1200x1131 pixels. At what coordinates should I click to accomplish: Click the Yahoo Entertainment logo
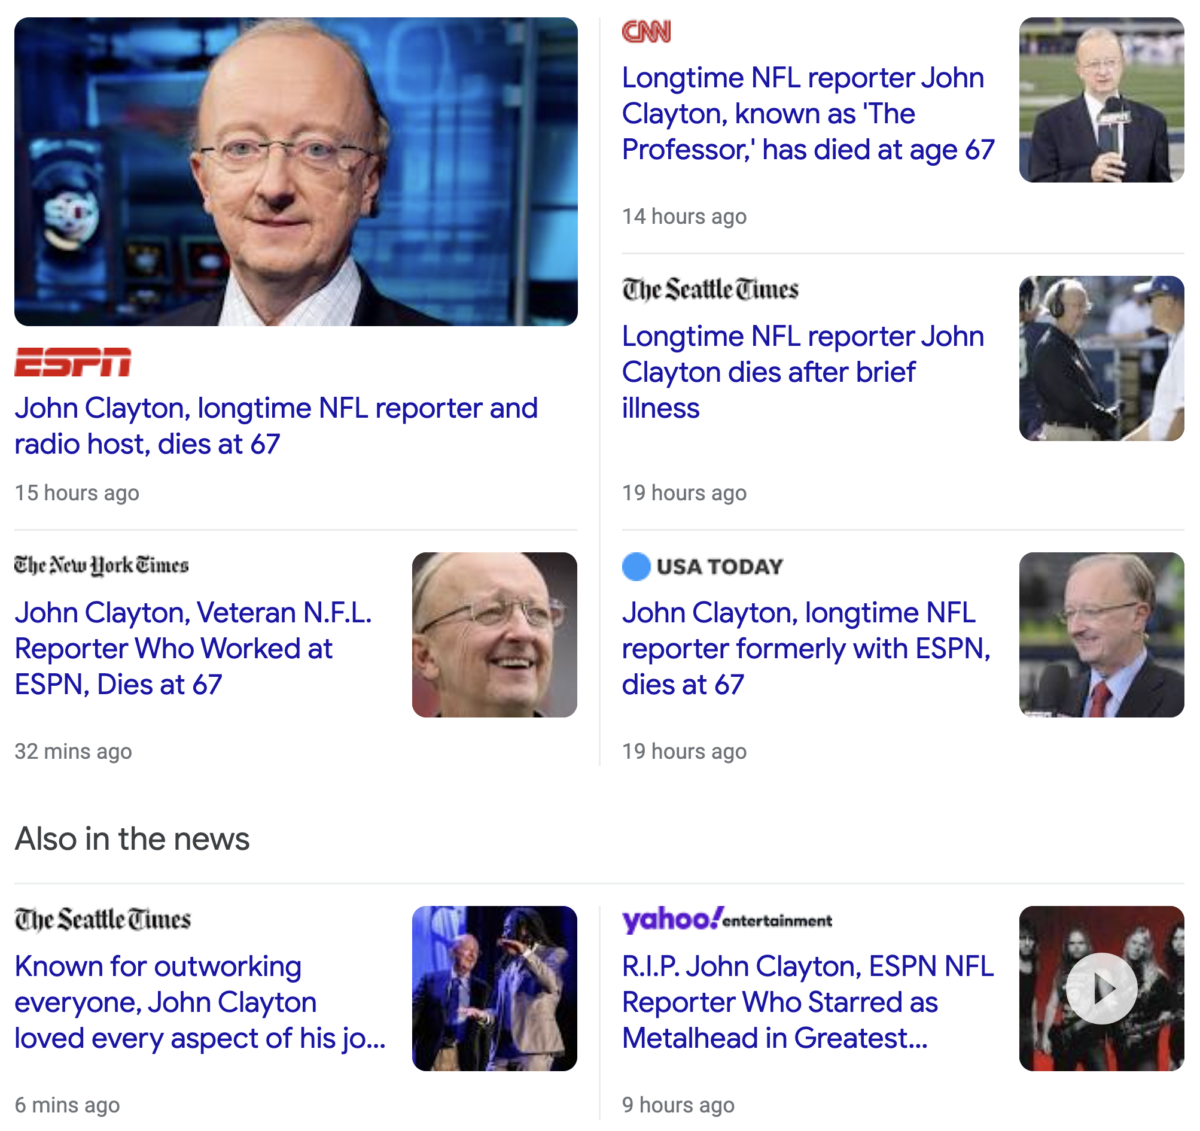[x=727, y=919]
